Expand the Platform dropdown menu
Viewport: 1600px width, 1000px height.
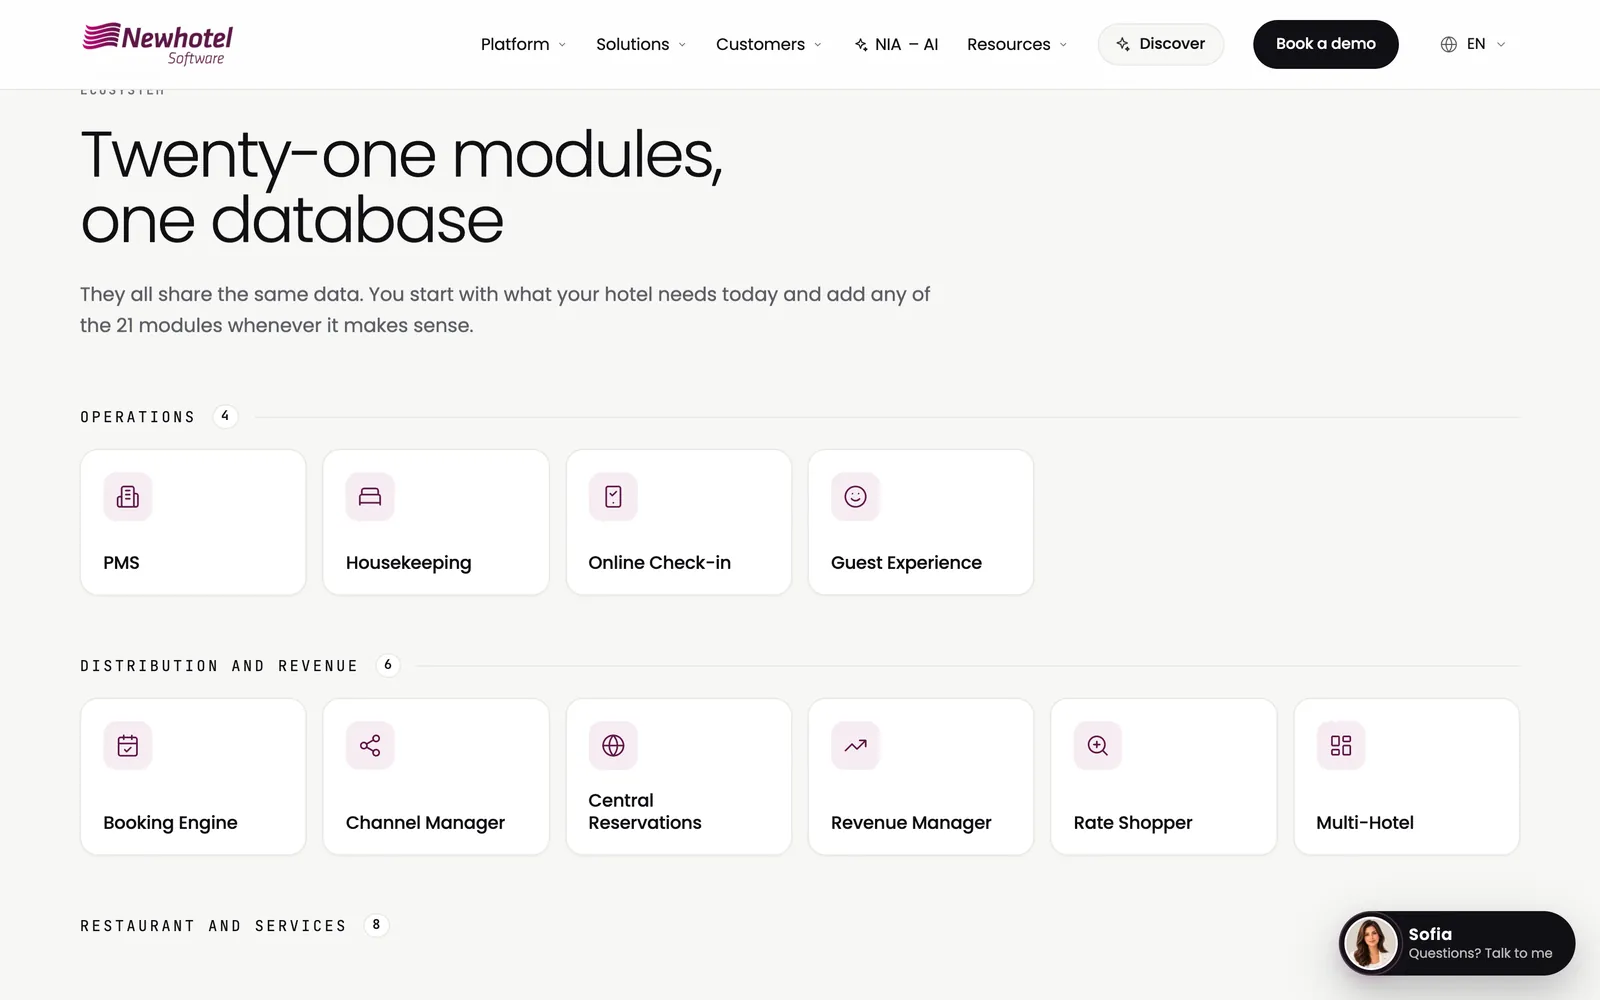[523, 44]
